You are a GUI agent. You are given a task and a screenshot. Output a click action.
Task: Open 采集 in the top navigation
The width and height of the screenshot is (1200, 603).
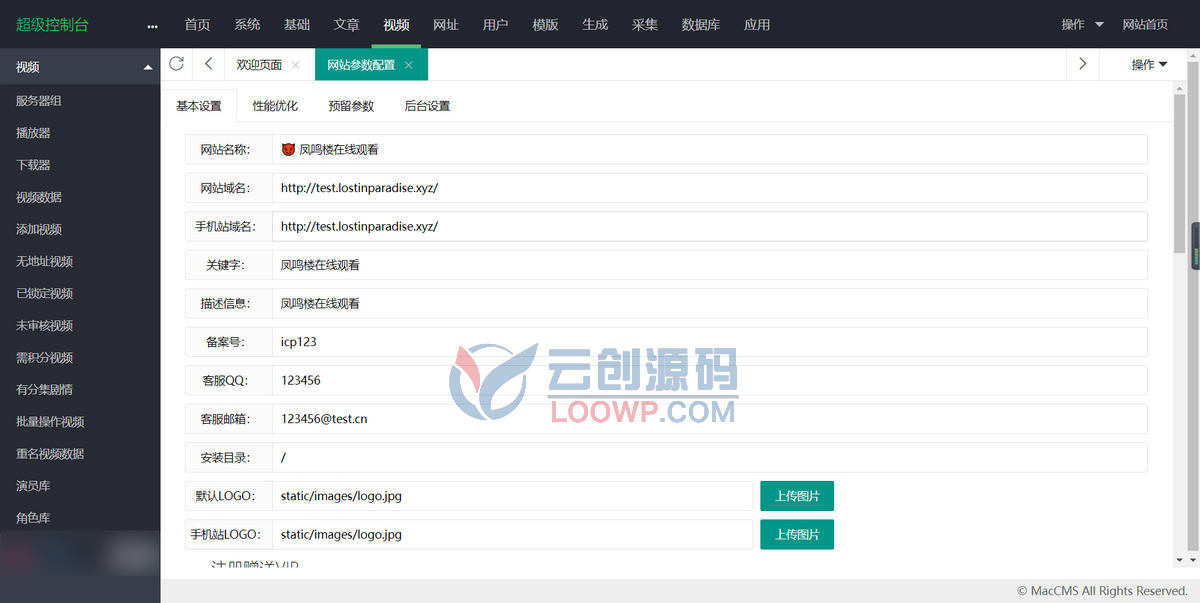(645, 24)
